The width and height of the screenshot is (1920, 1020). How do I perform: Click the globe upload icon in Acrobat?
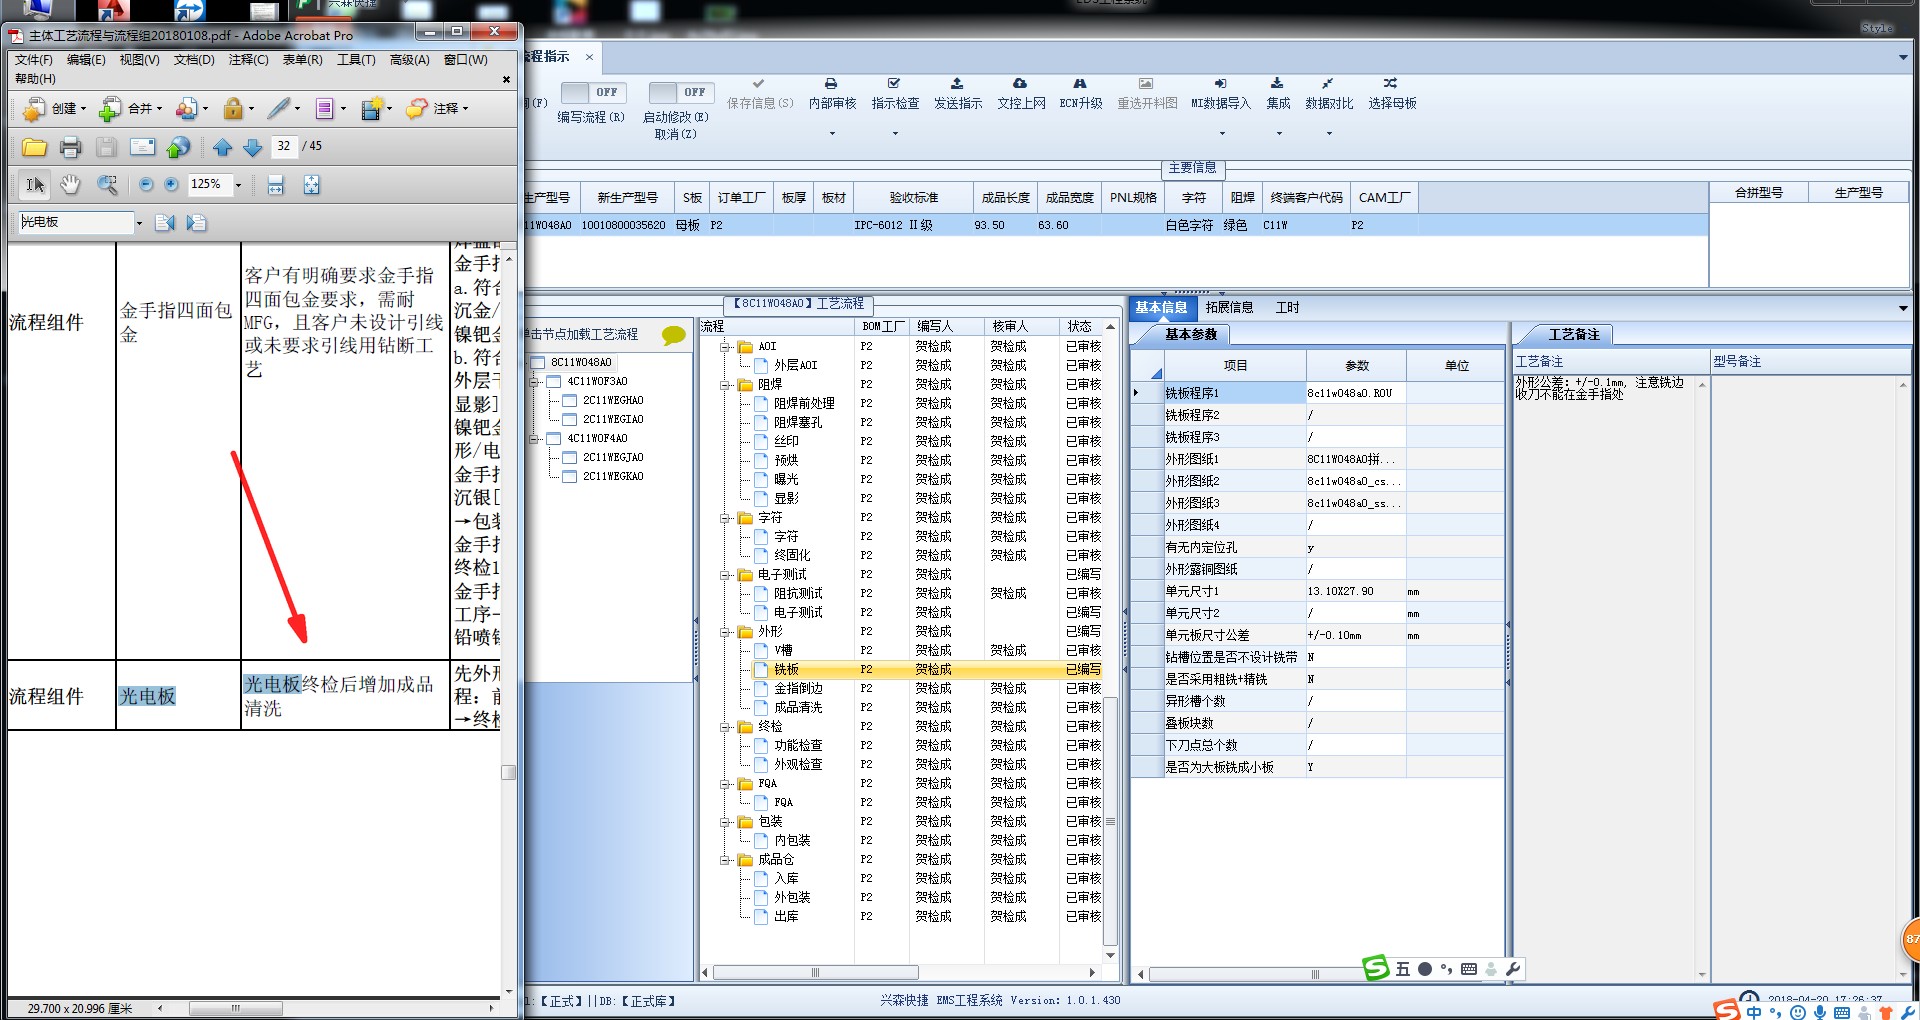178,147
